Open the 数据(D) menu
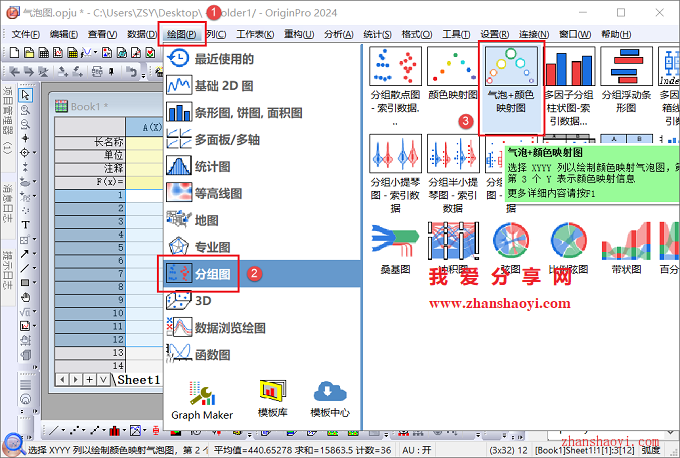680x458 pixels. coord(141,34)
